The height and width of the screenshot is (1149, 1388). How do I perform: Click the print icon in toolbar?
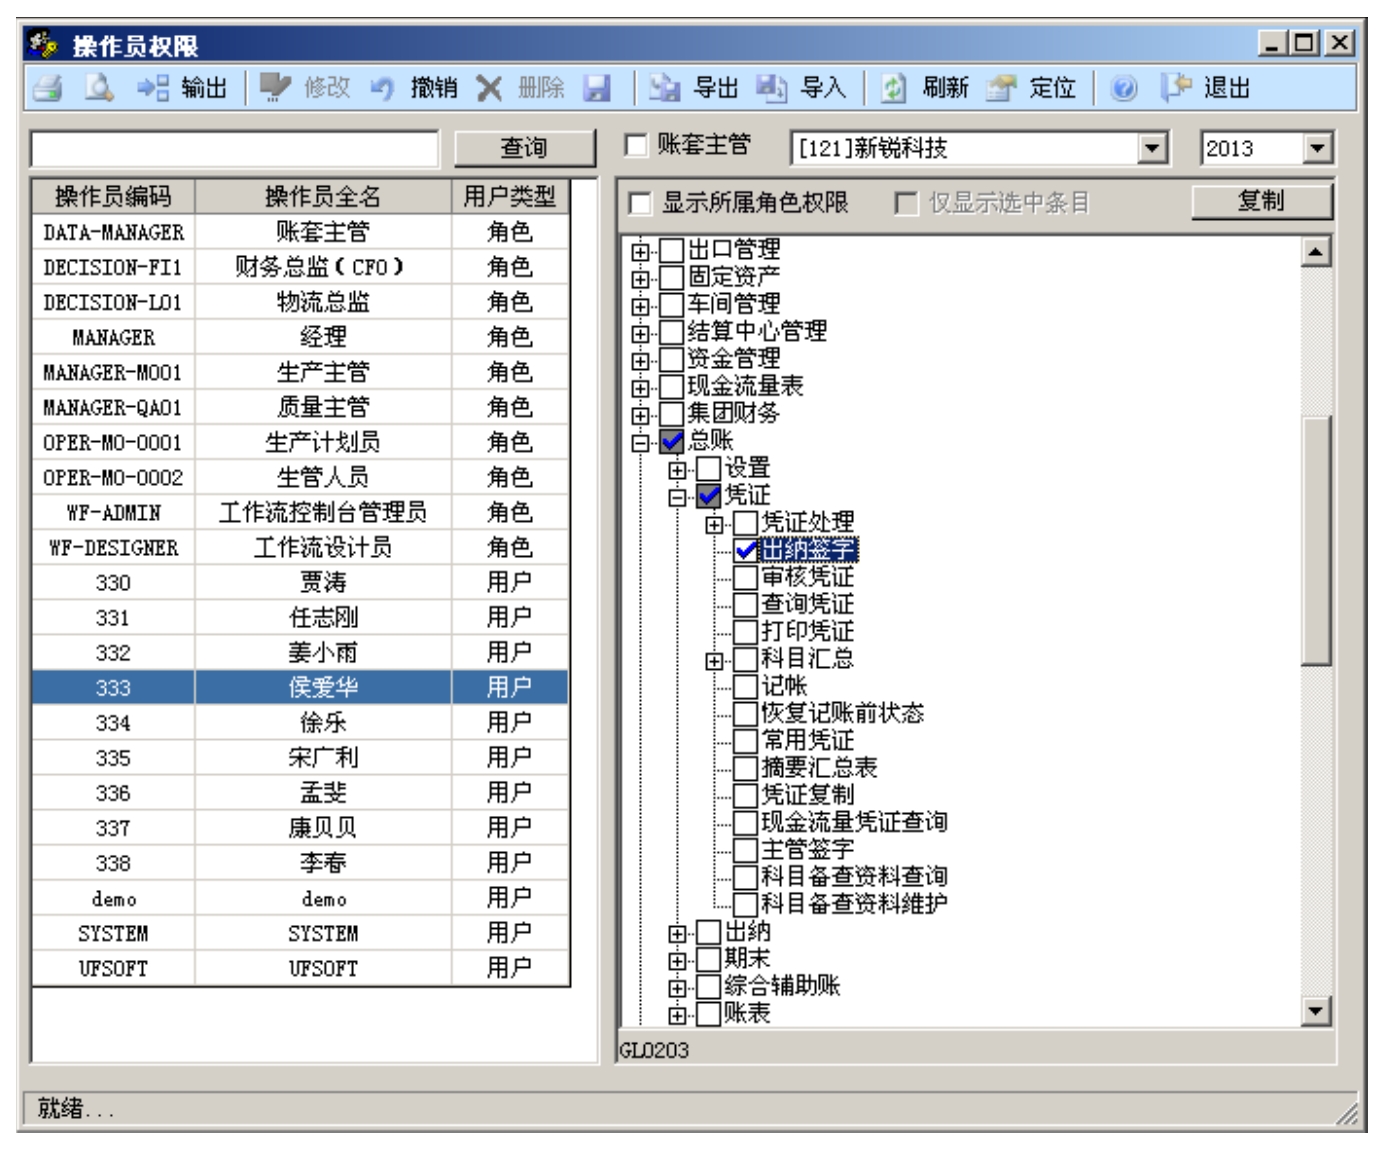pos(46,89)
